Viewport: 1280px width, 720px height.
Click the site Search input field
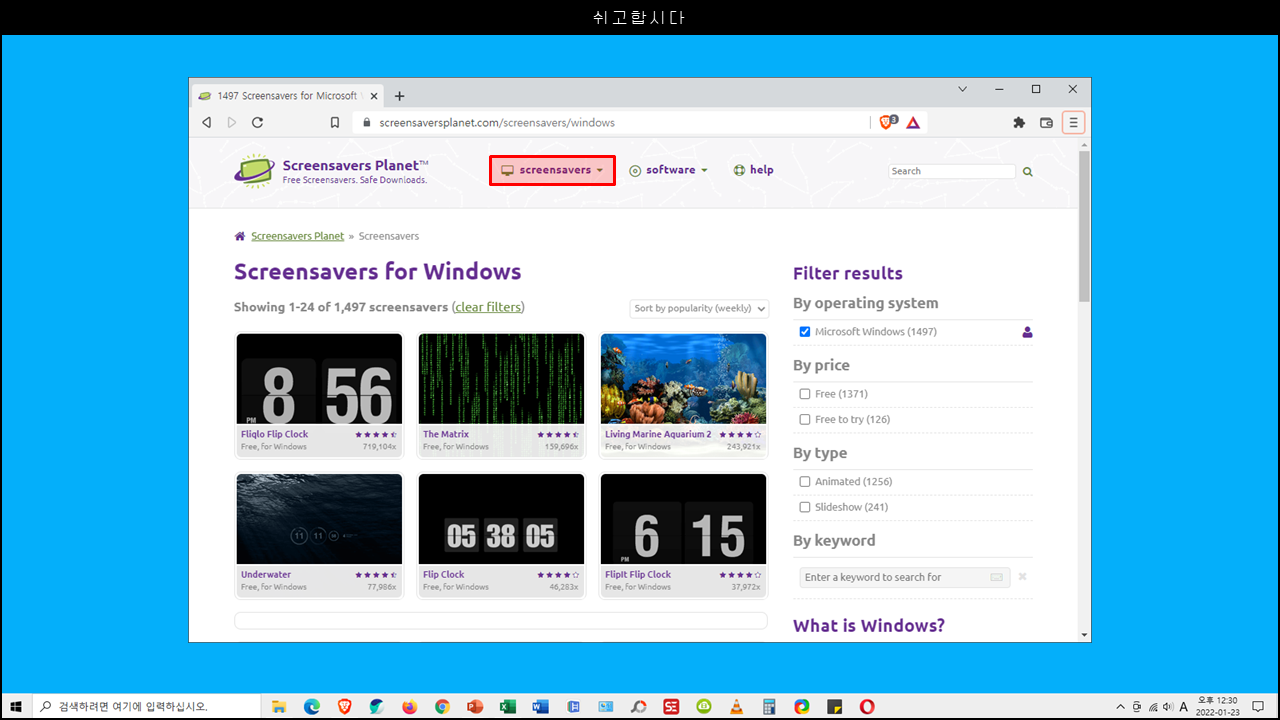tap(952, 171)
